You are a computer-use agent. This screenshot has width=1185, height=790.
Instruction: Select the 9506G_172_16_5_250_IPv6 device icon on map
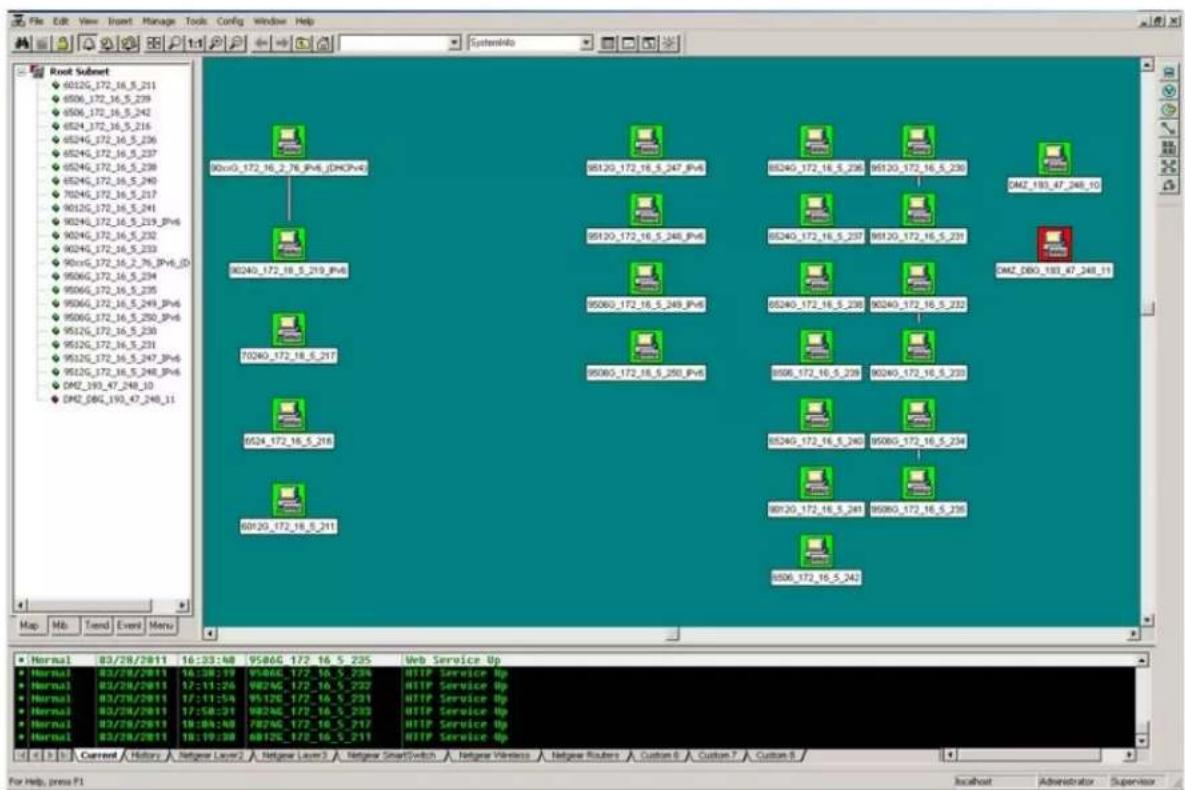pos(646,347)
